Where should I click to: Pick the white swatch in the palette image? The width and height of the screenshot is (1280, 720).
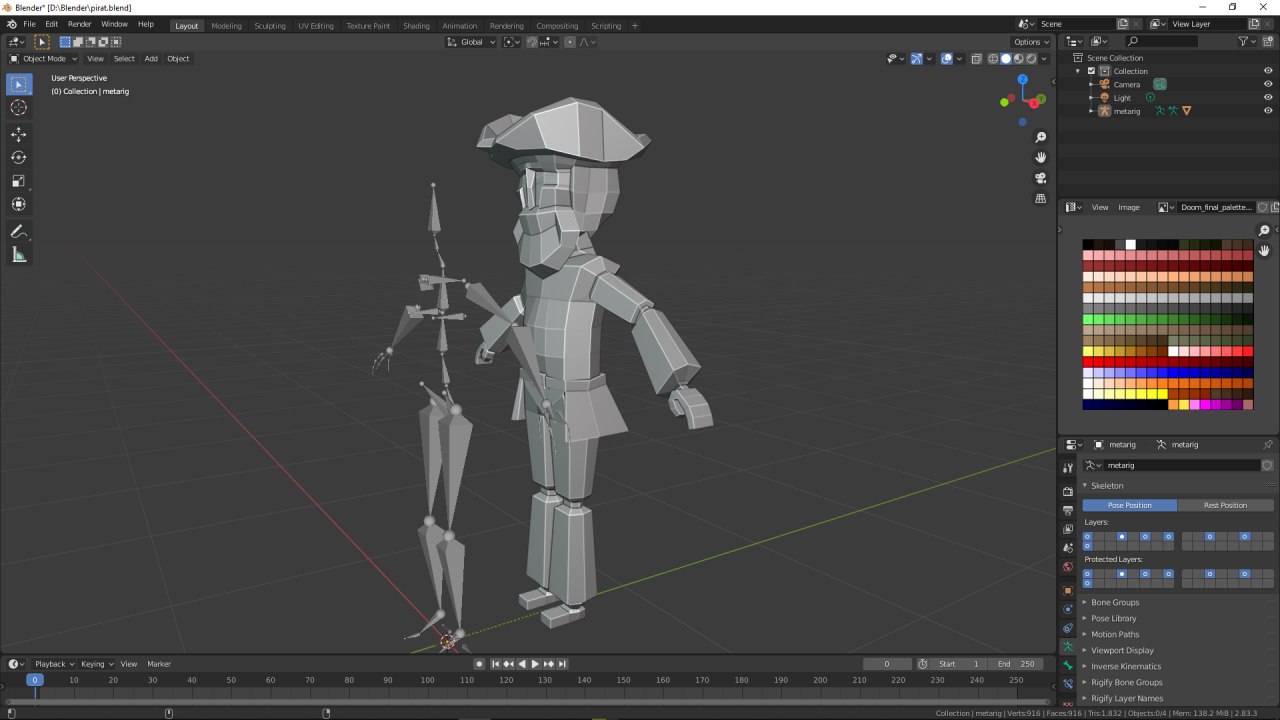coord(1130,244)
